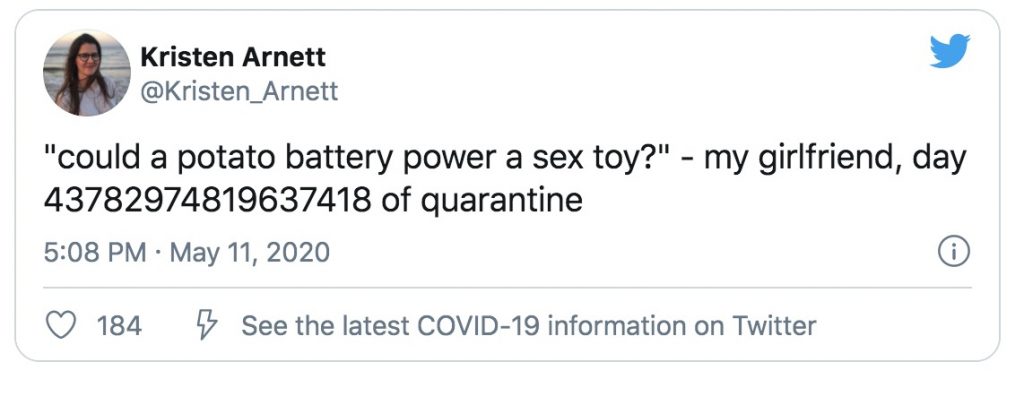Click the Twitter bird logo
1024x405 pixels.
point(949,51)
